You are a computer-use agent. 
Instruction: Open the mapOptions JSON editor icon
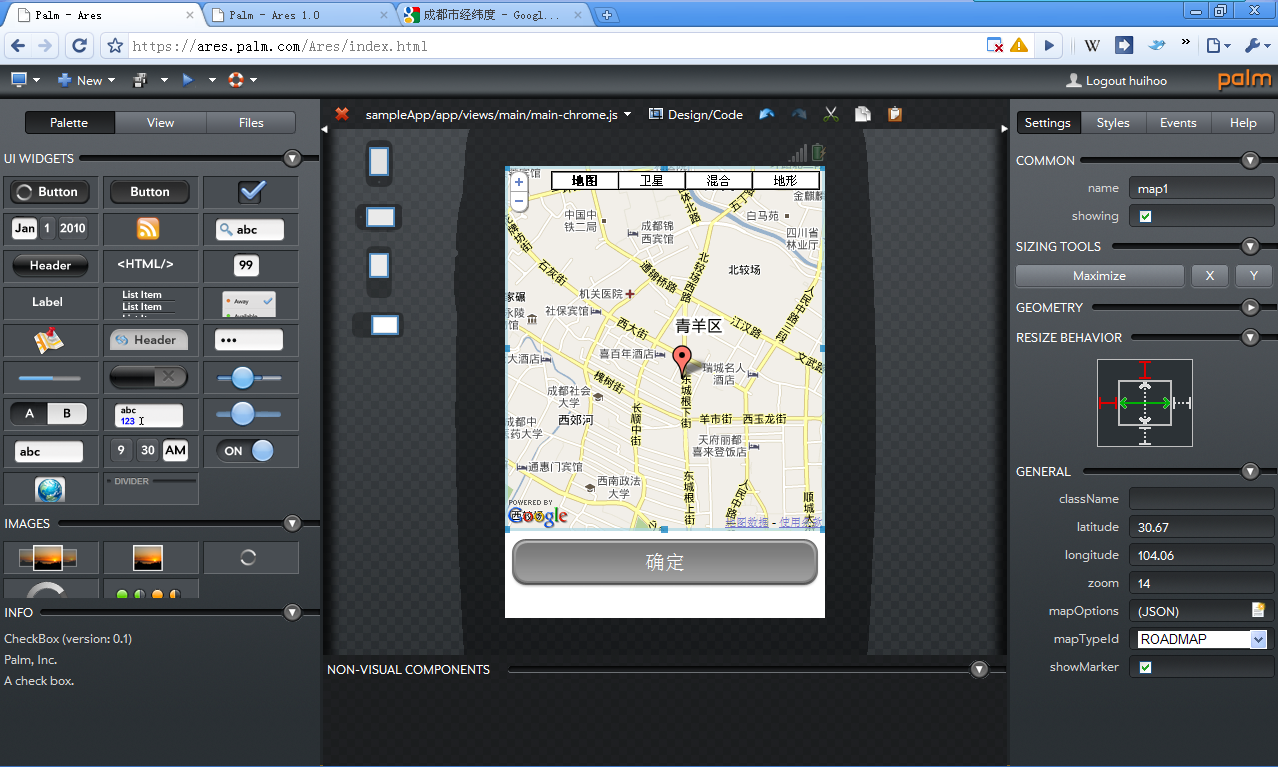1258,610
